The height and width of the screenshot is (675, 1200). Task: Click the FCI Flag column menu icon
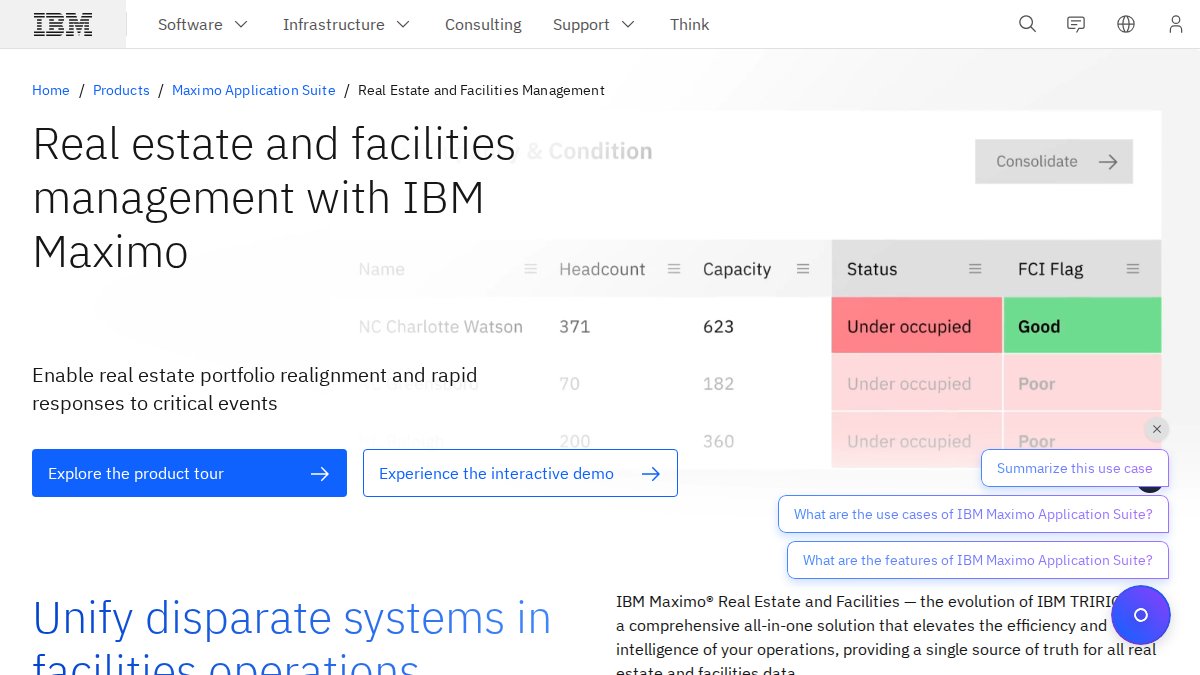(1133, 269)
